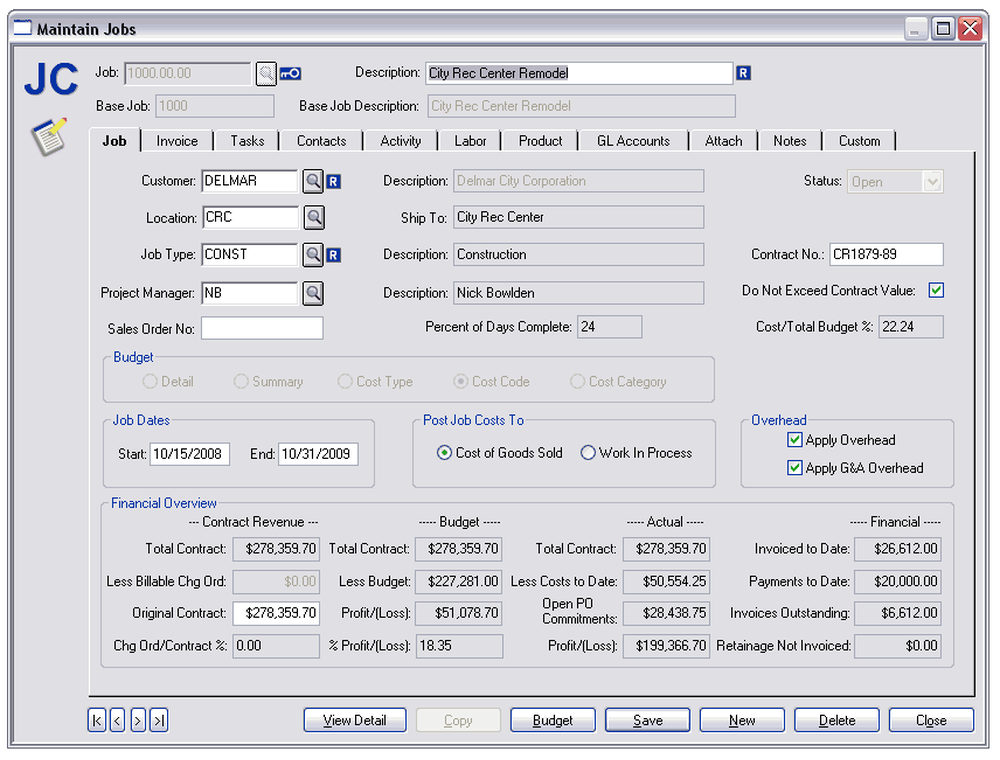Click the R icon beside the Customer field
The image size is (1000, 760).
(x=336, y=181)
